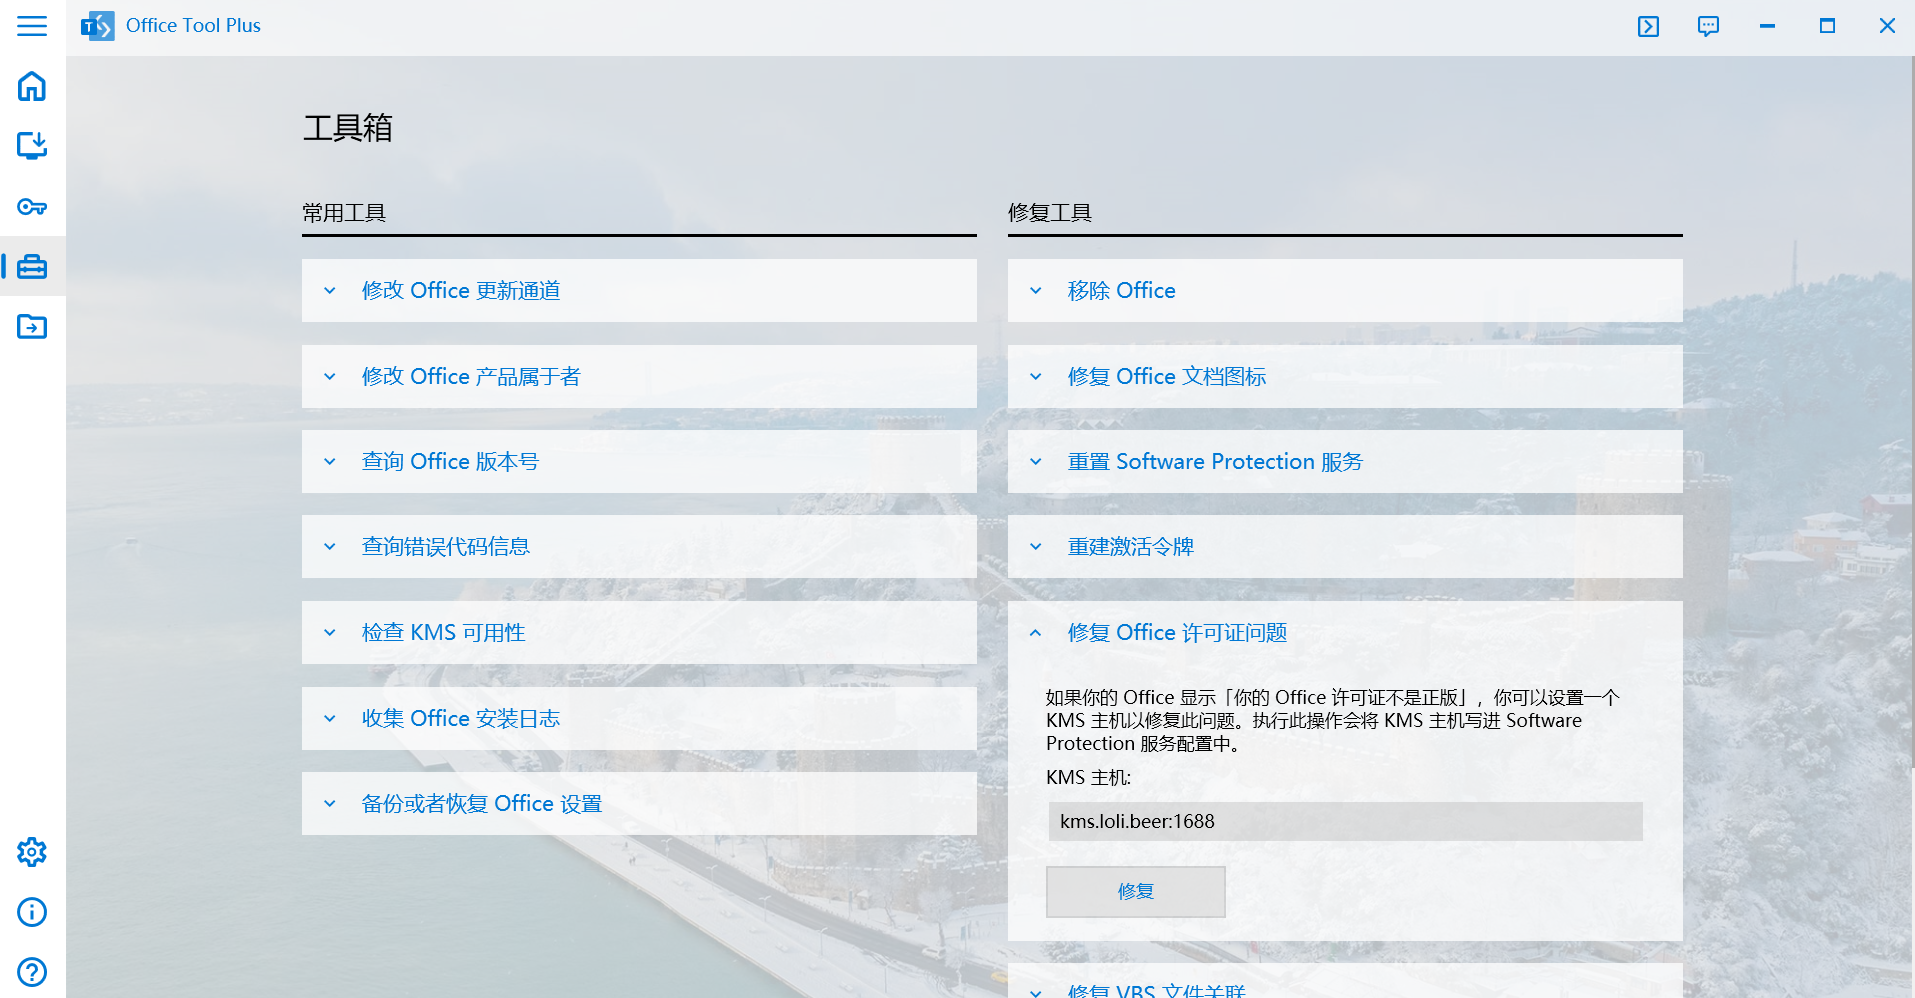Expand chevron for 查询 Office 版本号
The image size is (1915, 998).
click(330, 462)
